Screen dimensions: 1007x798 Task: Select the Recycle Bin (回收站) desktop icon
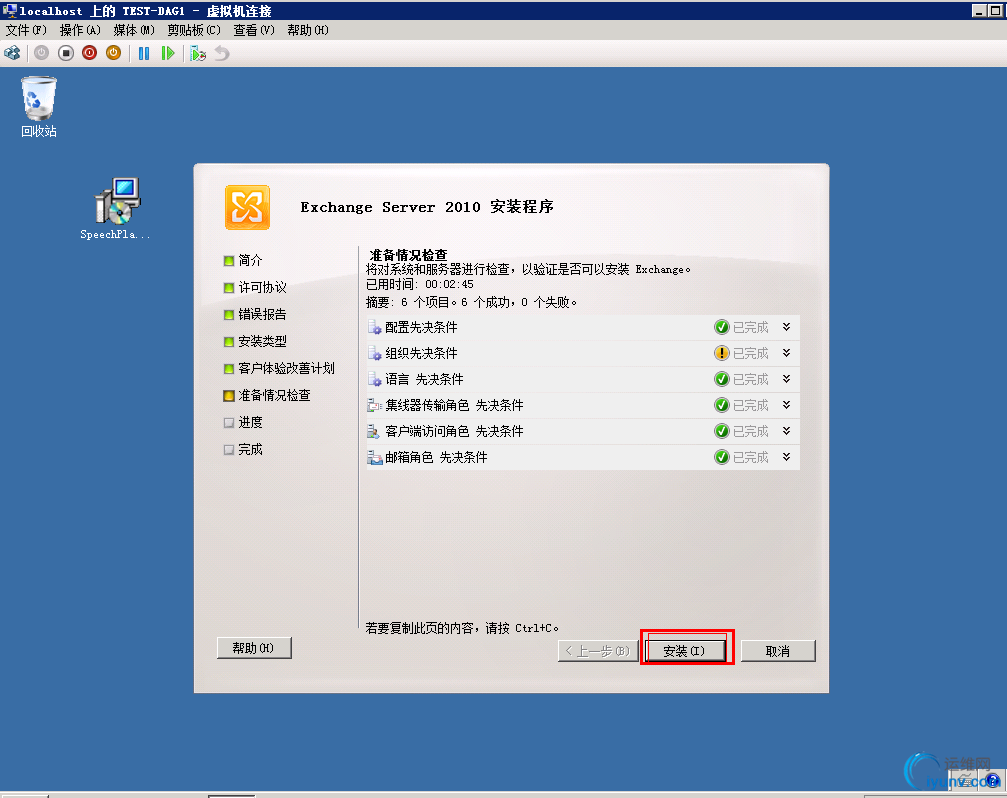coord(39,107)
